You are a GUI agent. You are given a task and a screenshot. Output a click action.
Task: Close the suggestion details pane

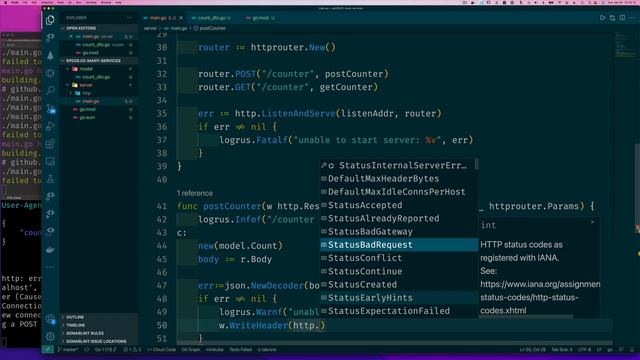(x=593, y=222)
